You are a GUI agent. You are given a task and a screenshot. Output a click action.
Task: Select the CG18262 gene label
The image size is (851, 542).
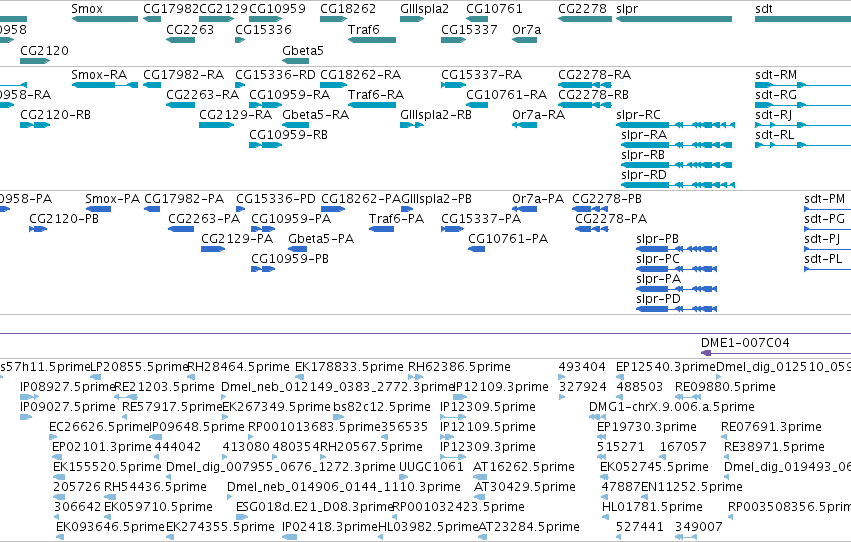coord(348,9)
